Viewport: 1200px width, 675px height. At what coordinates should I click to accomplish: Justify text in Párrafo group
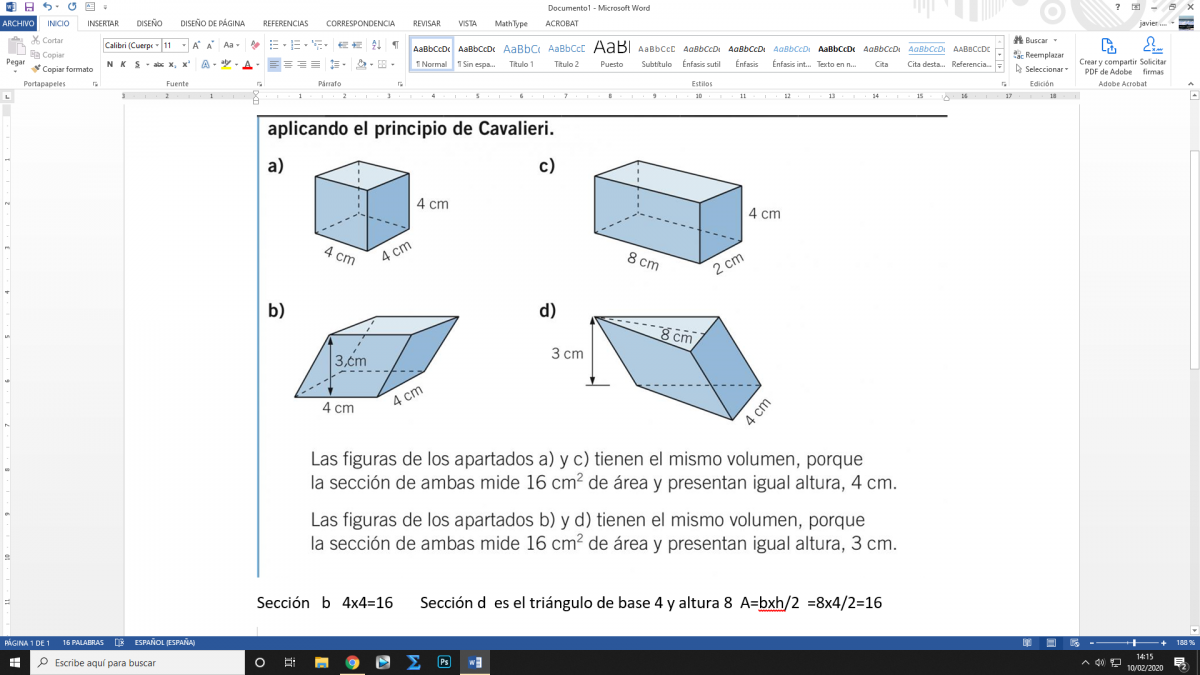[x=317, y=65]
